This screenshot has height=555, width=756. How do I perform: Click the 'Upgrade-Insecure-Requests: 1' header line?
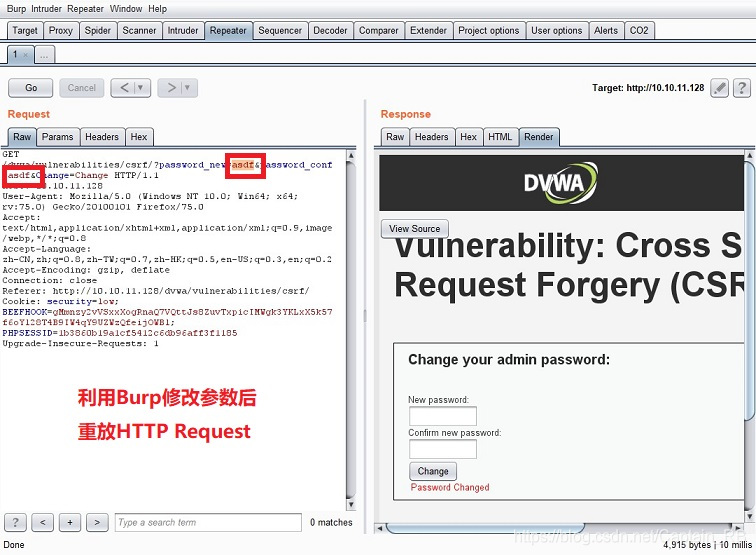81,344
